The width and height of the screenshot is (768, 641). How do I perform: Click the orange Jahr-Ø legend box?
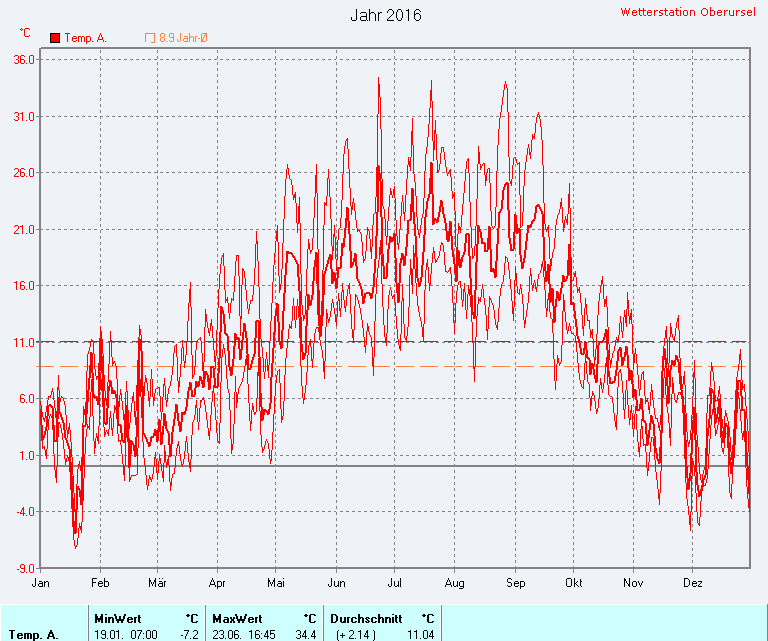(x=150, y=38)
